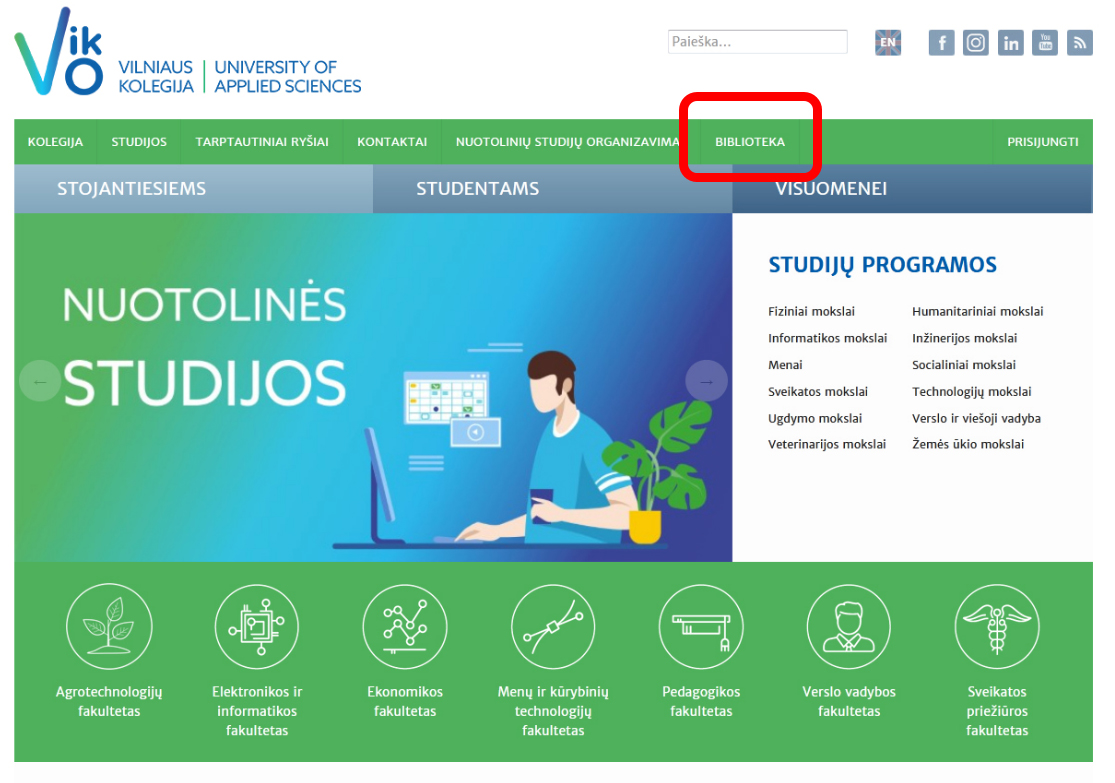
Task: Open the Verslo vadybos fakultetas icon
Action: tap(849, 627)
